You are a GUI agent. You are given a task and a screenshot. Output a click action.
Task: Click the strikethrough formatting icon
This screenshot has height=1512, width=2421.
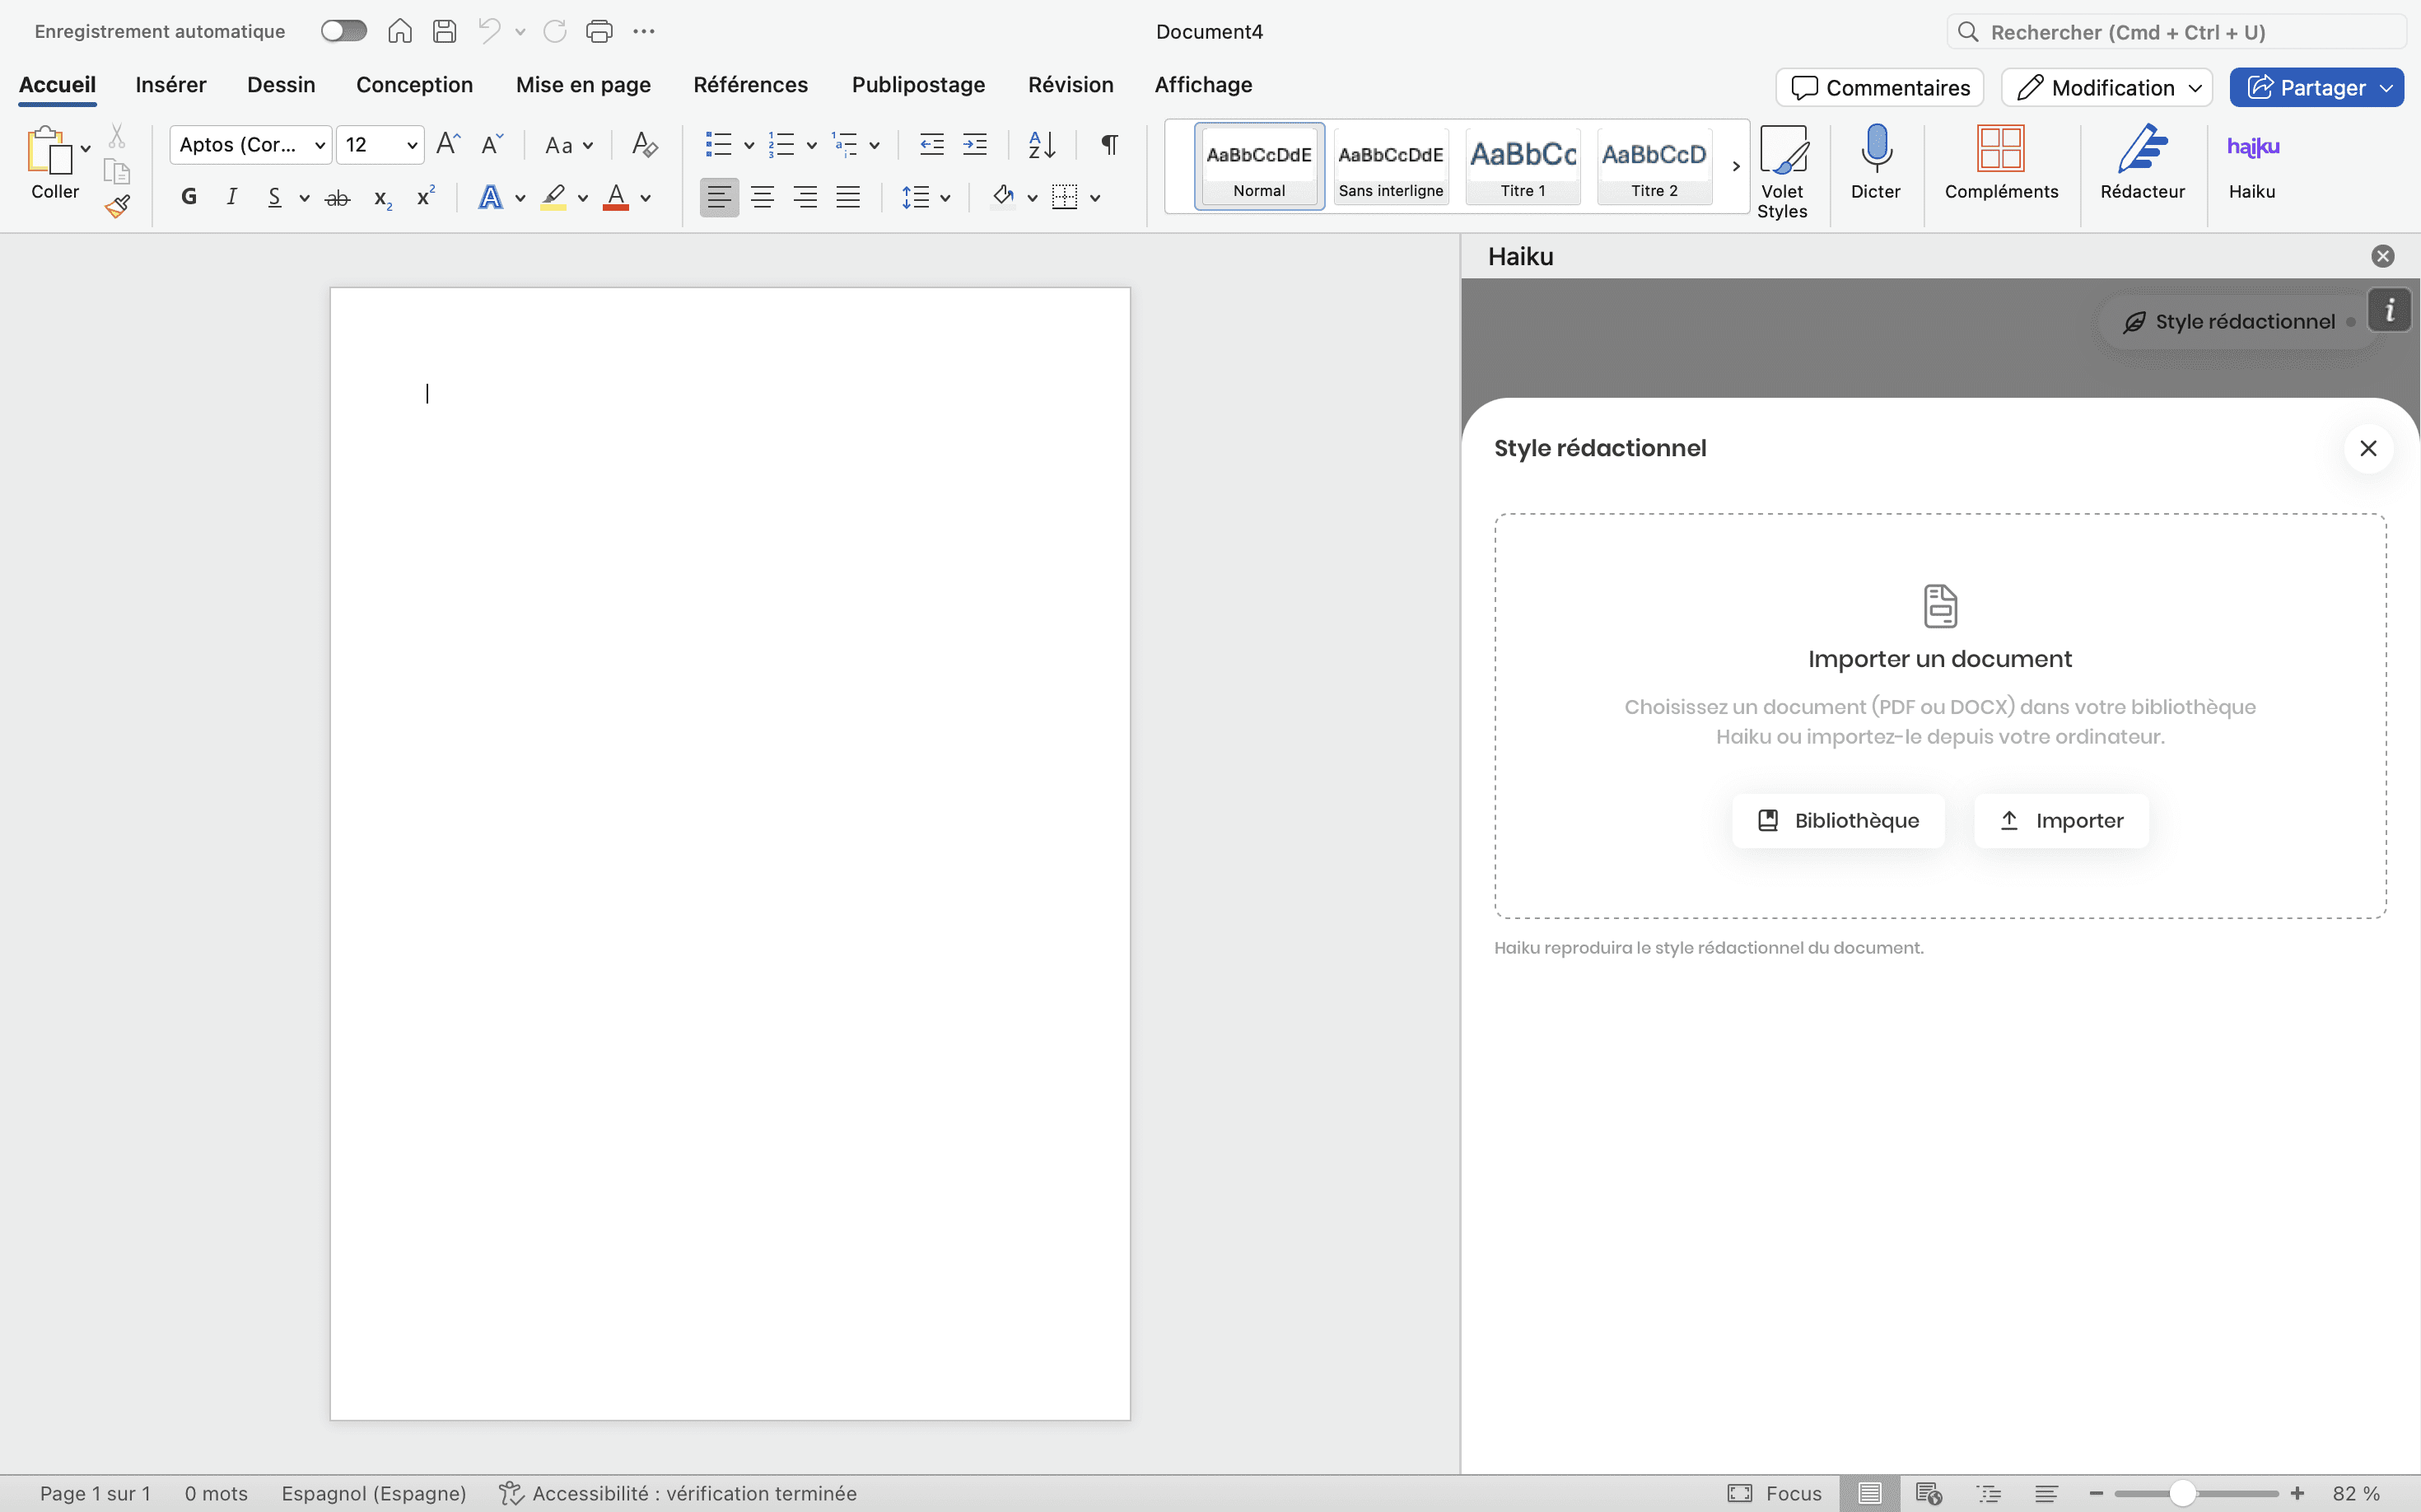coord(337,198)
